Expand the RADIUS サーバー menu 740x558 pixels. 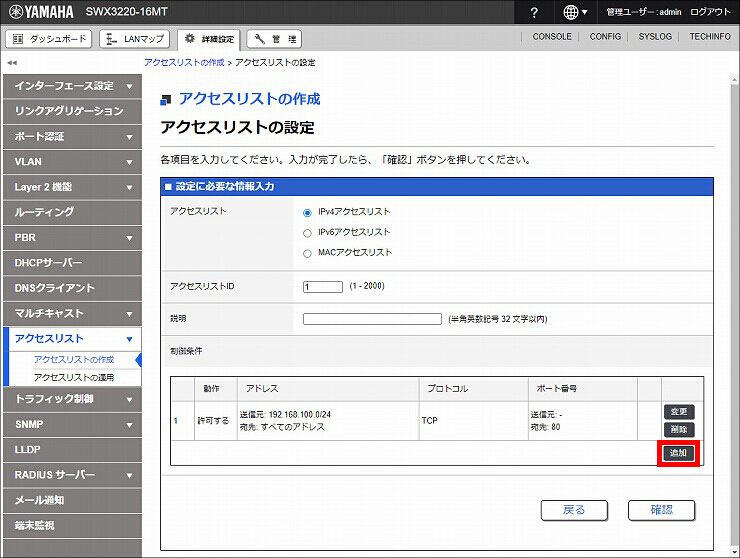point(72,475)
